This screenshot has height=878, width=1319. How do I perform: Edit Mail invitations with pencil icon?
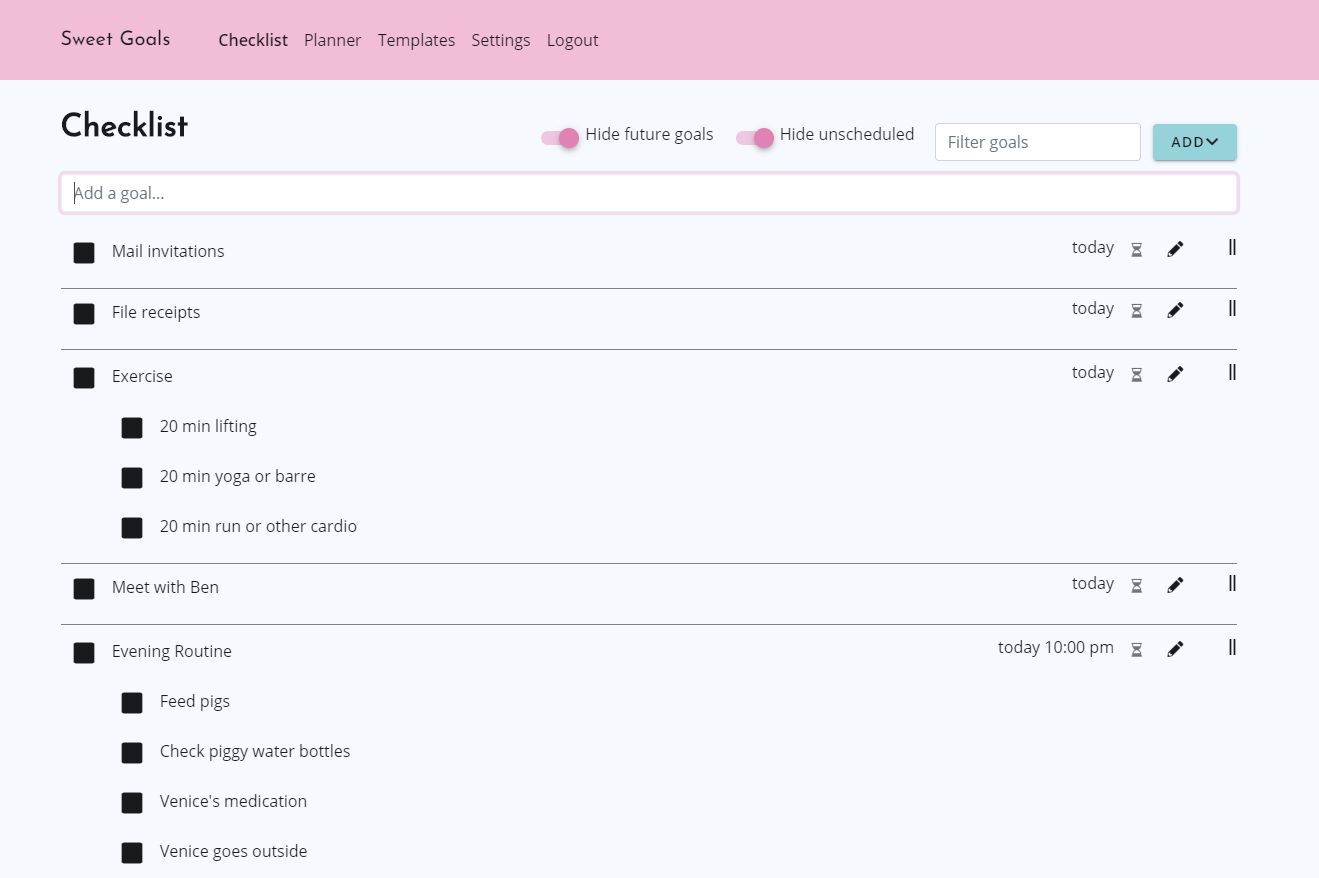[1175, 249]
